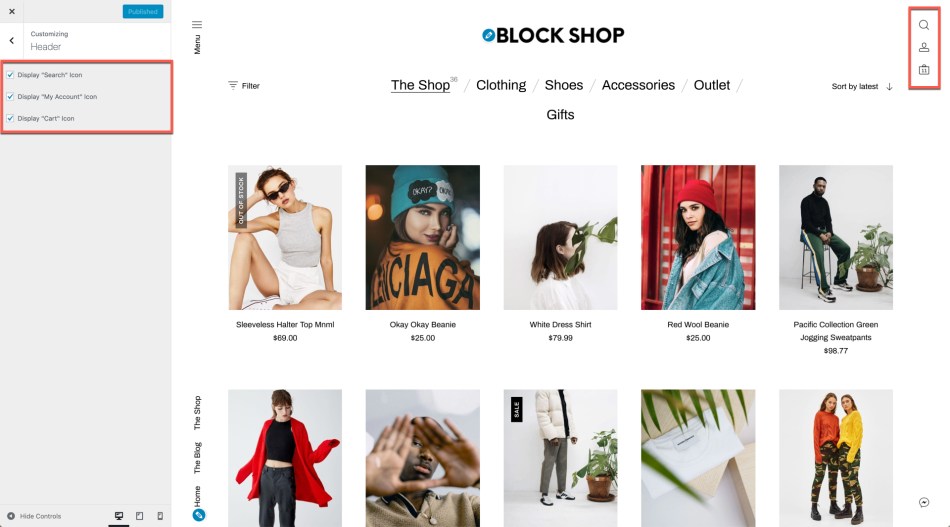Close the customizer with X icon

(x=12, y=12)
